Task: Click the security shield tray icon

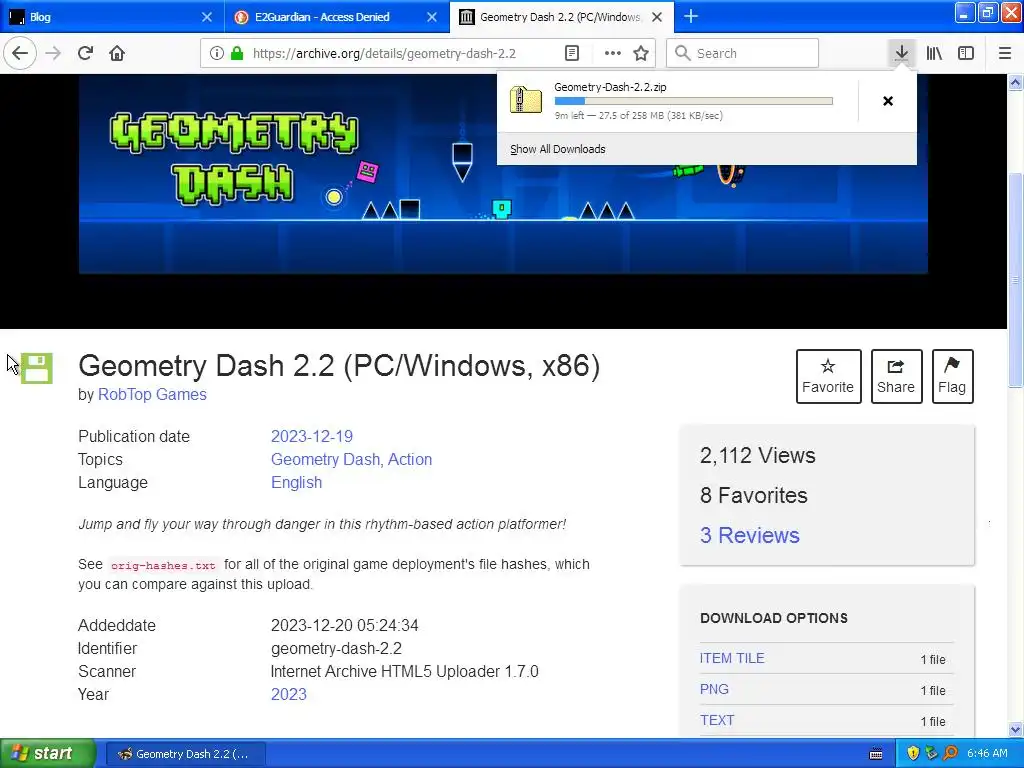Action: pyautogui.click(x=913, y=753)
